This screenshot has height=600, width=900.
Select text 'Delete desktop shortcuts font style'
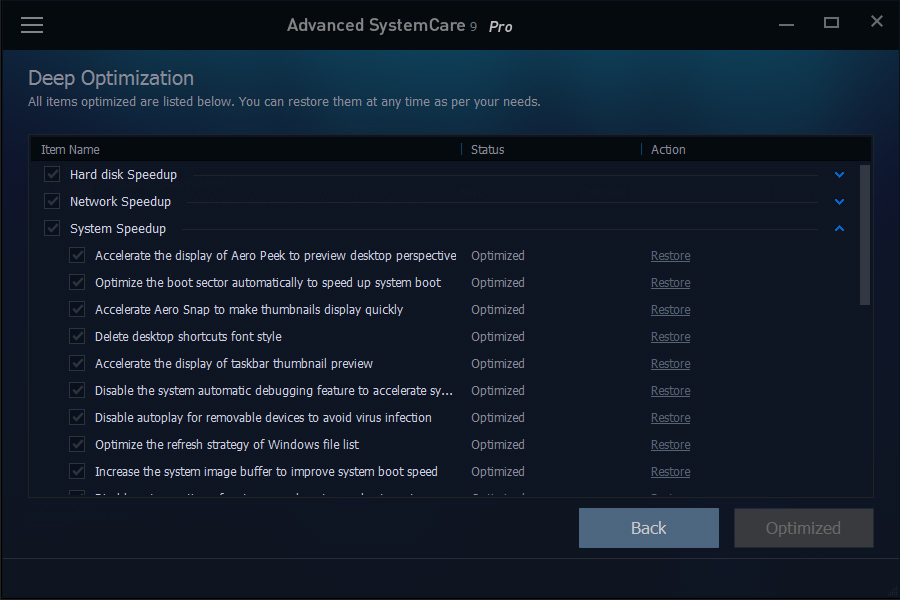point(188,336)
